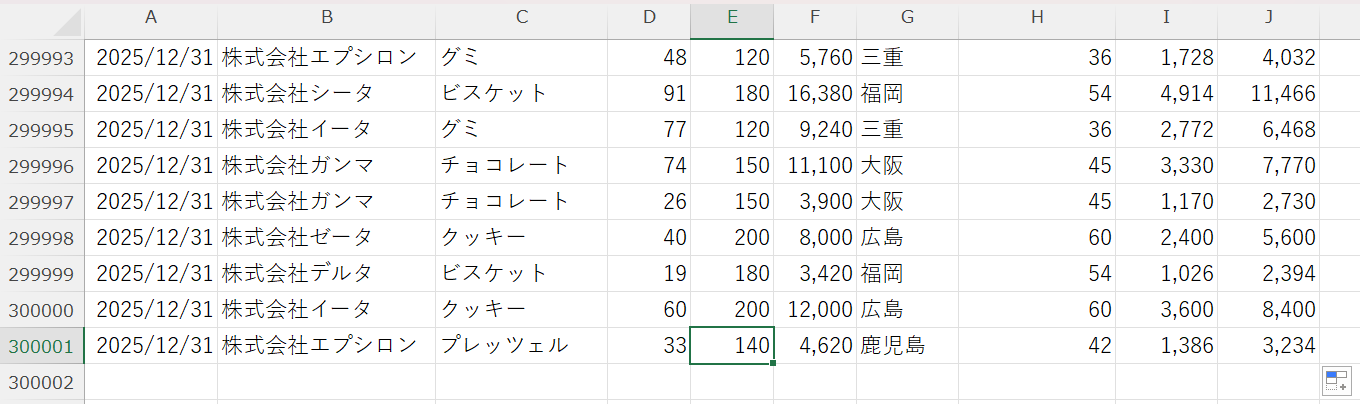Image resolution: width=1360 pixels, height=404 pixels.
Task: Click the 株式会社シータ cell
Action: click(x=325, y=94)
